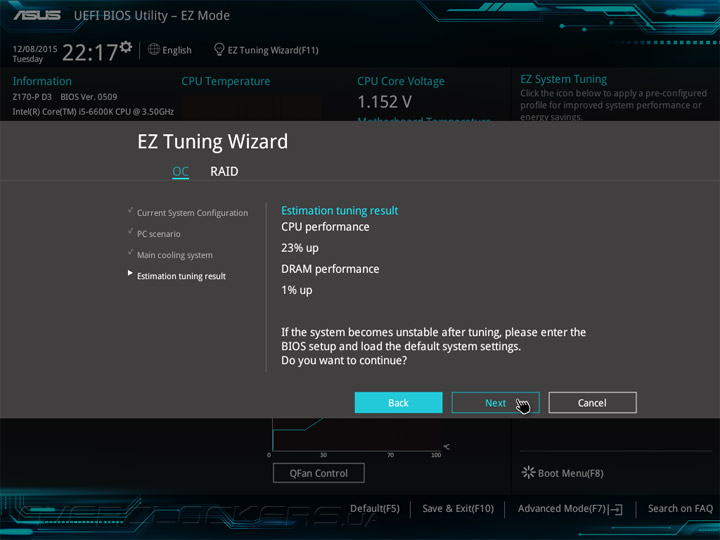
Task: Open QFan Control
Action: 319,473
